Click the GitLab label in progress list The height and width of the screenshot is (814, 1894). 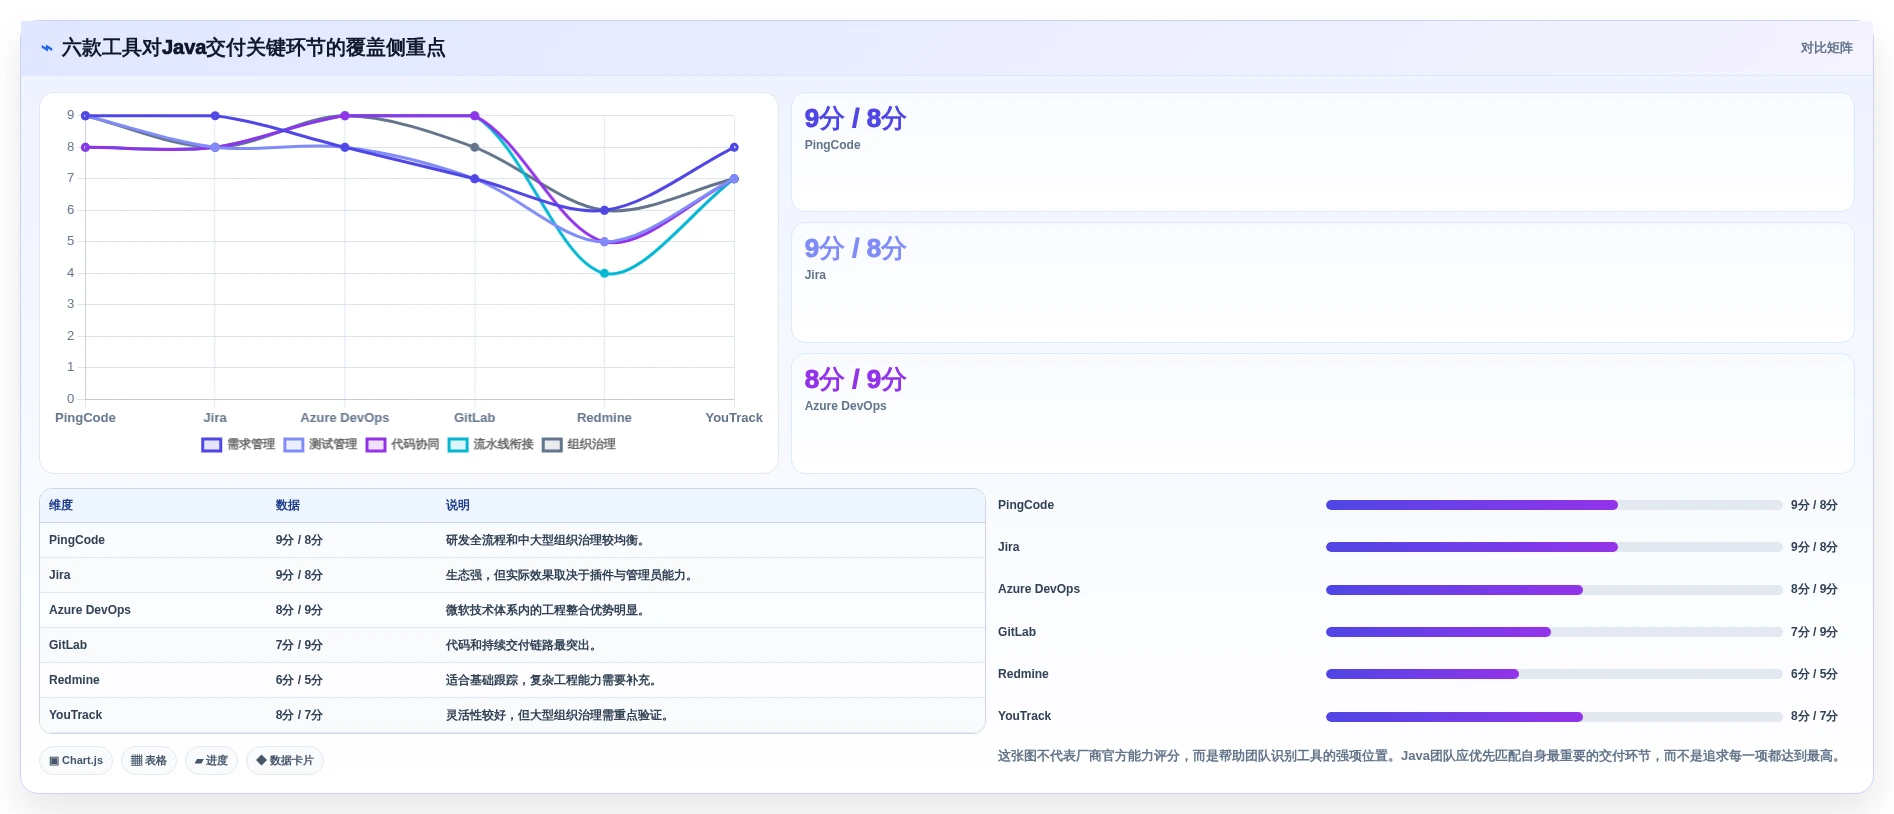point(1017,632)
